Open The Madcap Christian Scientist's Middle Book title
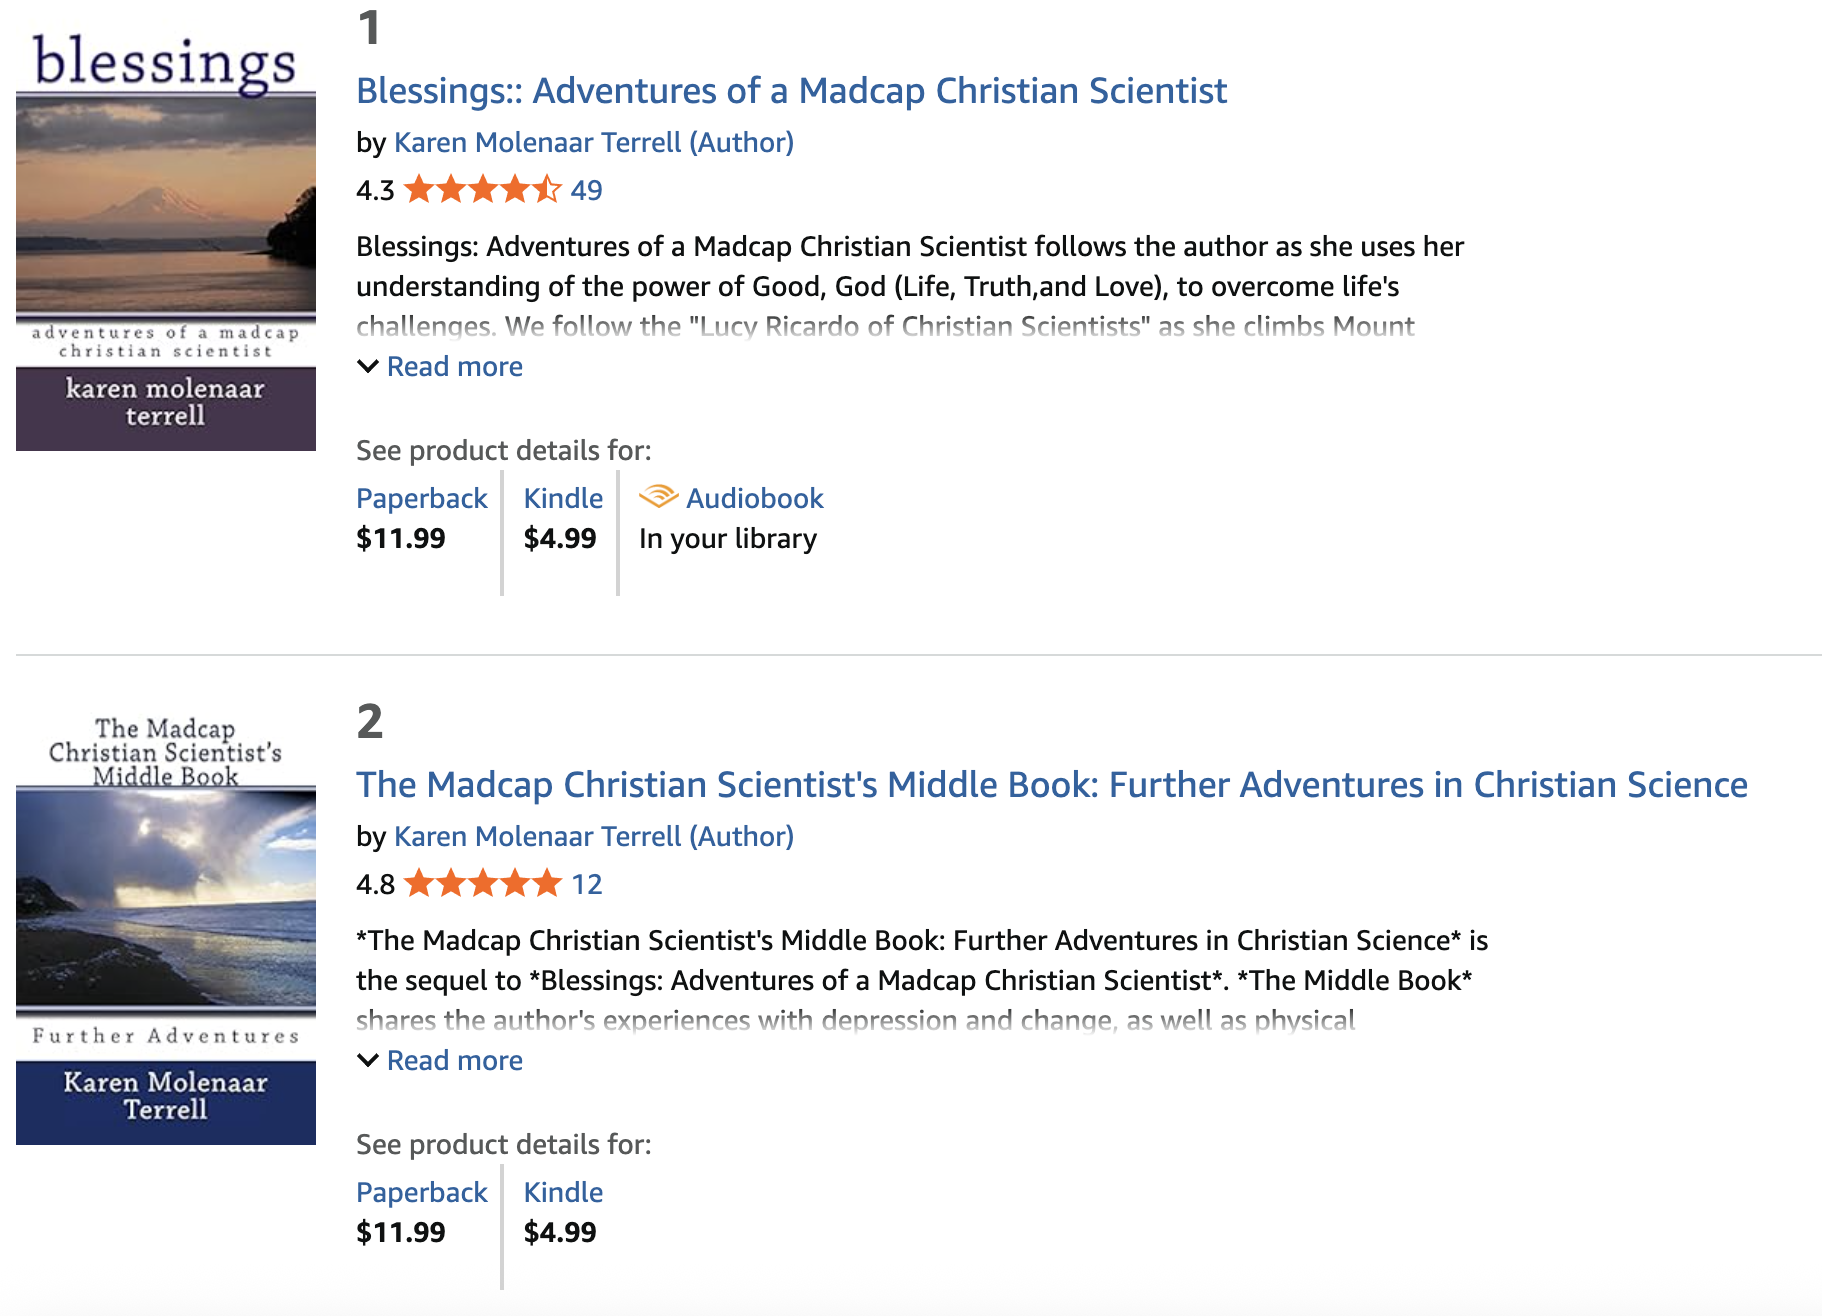Viewport: 1822px width, 1316px height. [1051, 785]
